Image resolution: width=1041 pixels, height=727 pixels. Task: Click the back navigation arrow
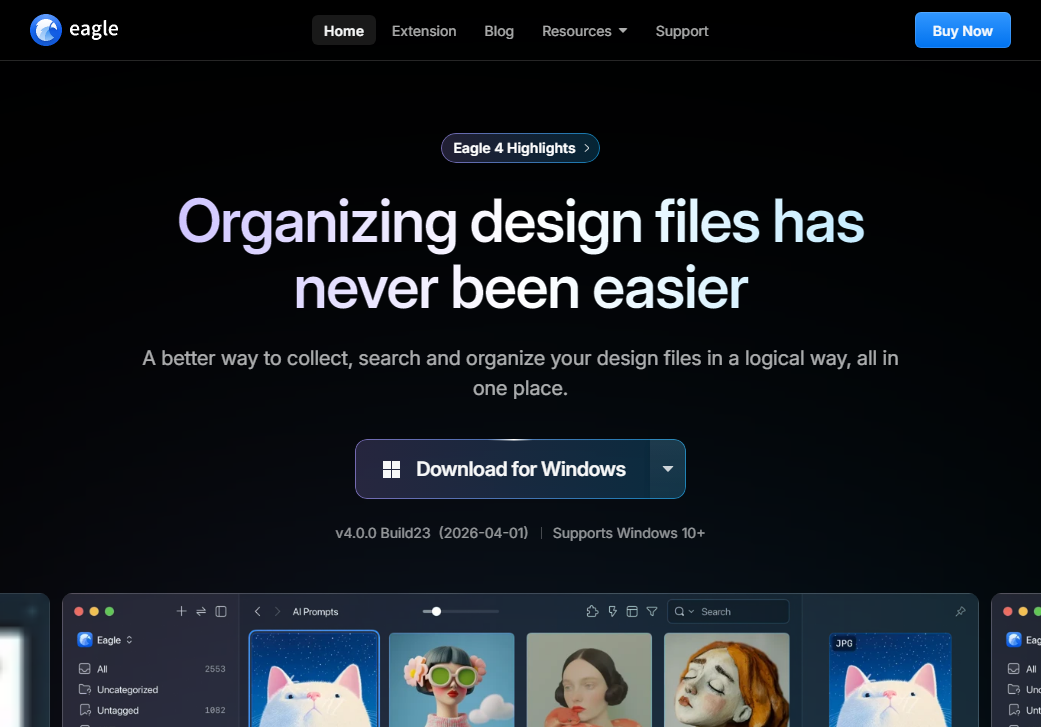point(258,611)
